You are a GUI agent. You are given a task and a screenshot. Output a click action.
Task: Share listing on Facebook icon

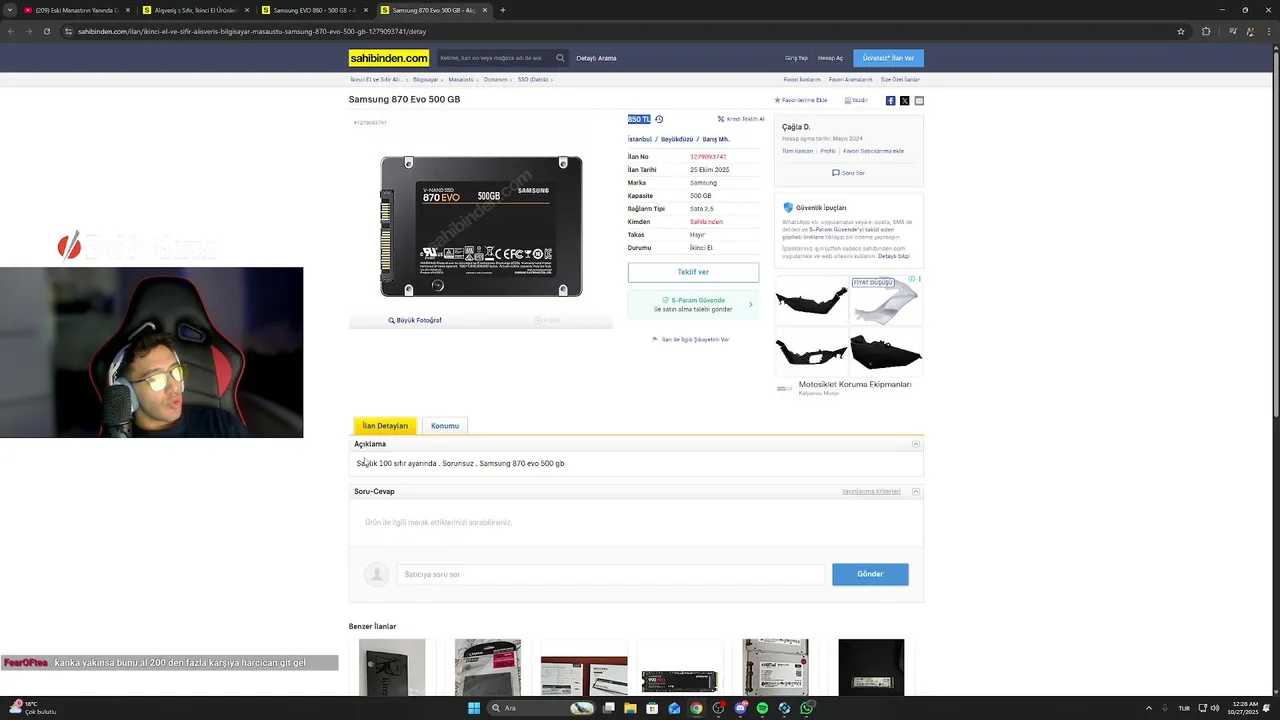click(x=890, y=100)
